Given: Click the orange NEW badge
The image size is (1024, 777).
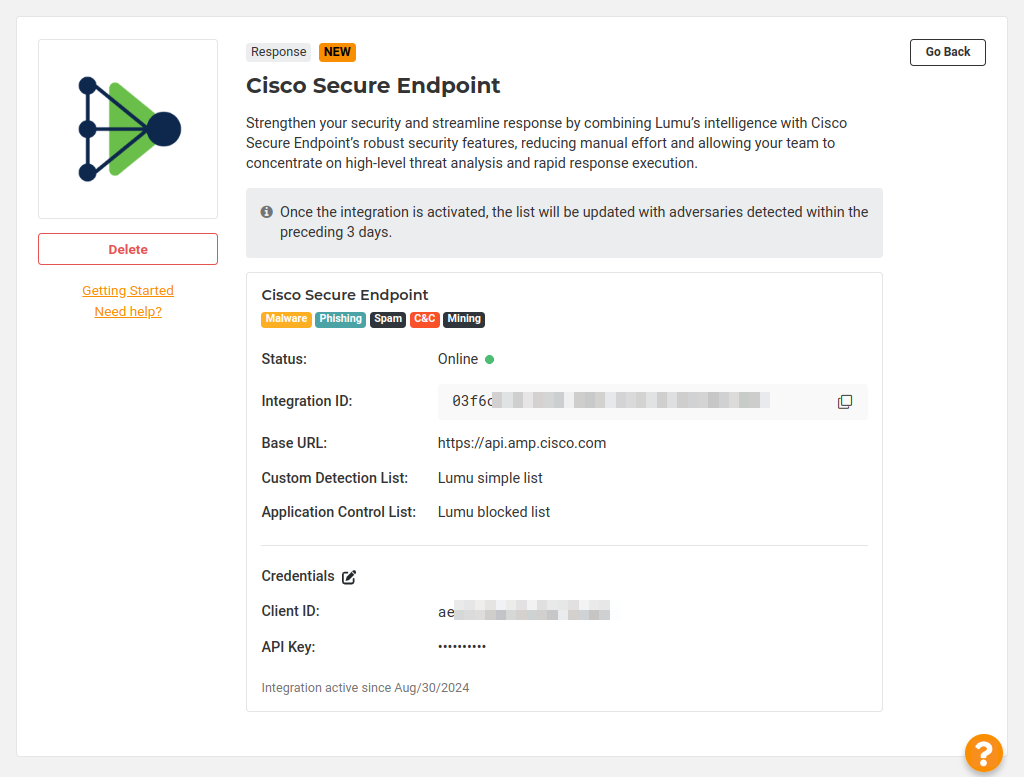Looking at the screenshot, I should click(337, 52).
